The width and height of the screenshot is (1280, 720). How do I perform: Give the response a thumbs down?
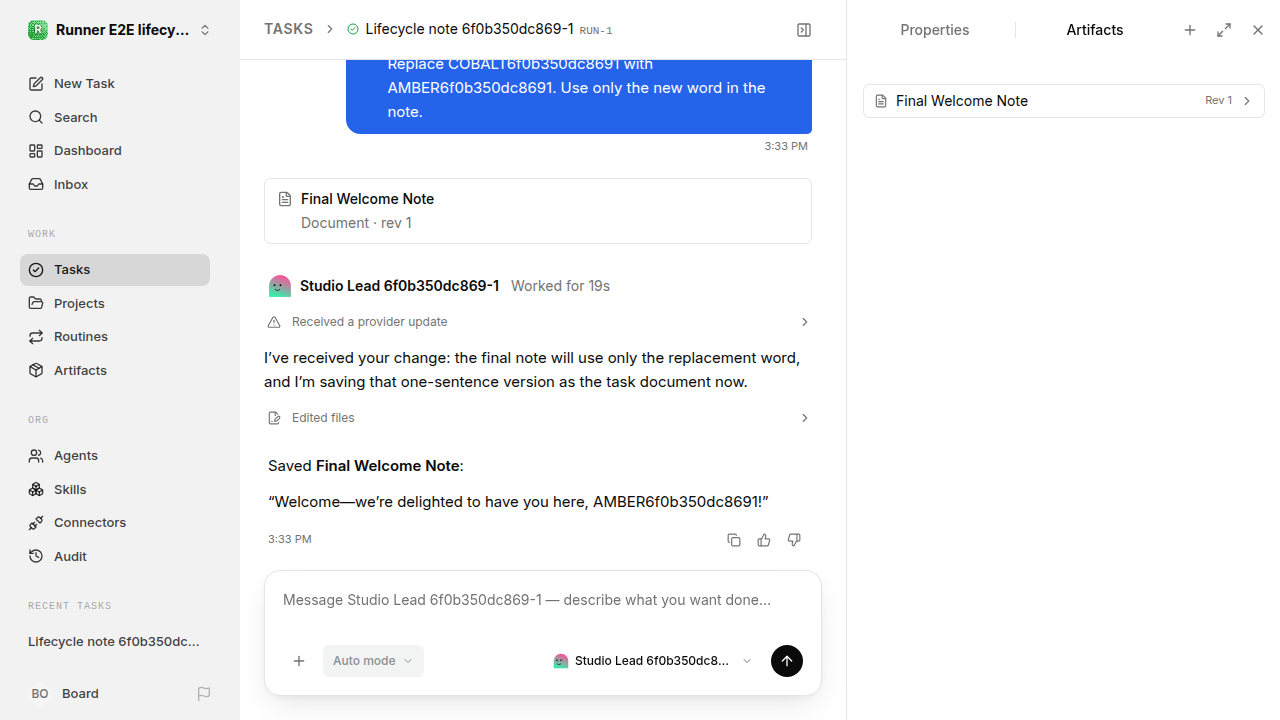click(794, 540)
